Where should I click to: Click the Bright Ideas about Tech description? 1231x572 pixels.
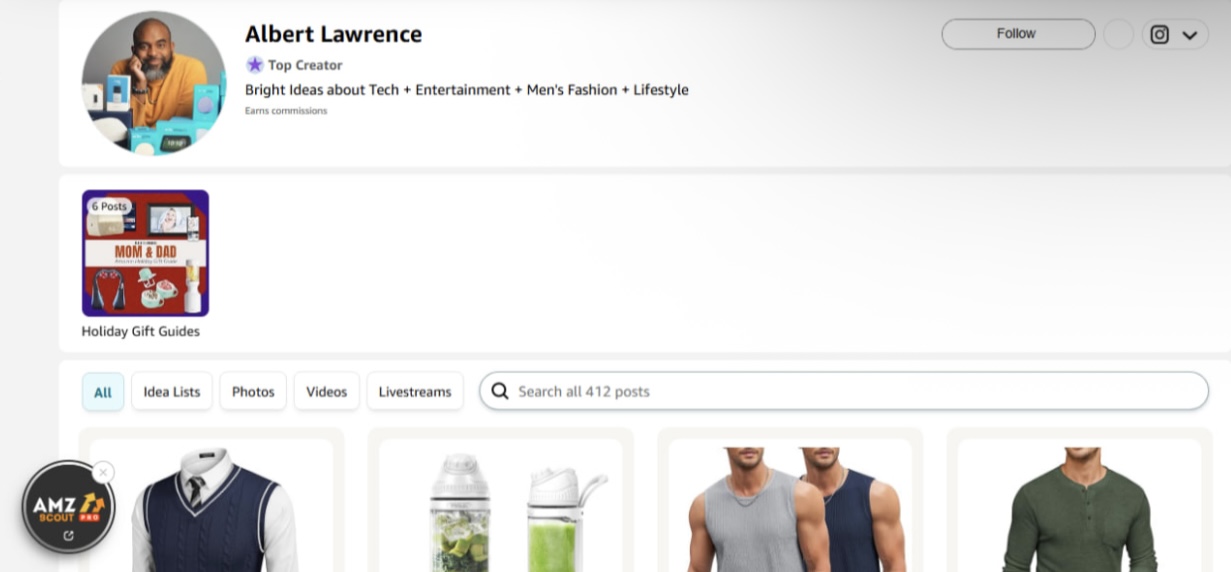pos(467,90)
